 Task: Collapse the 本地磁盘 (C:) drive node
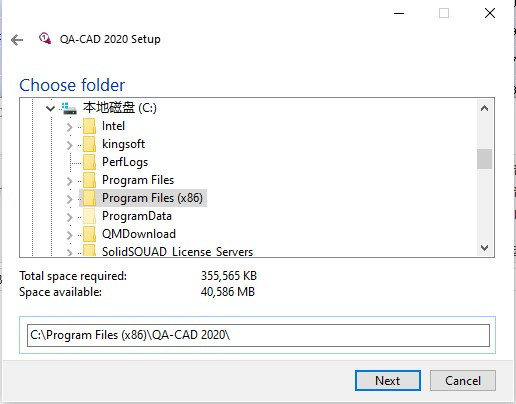pyautogui.click(x=50, y=108)
